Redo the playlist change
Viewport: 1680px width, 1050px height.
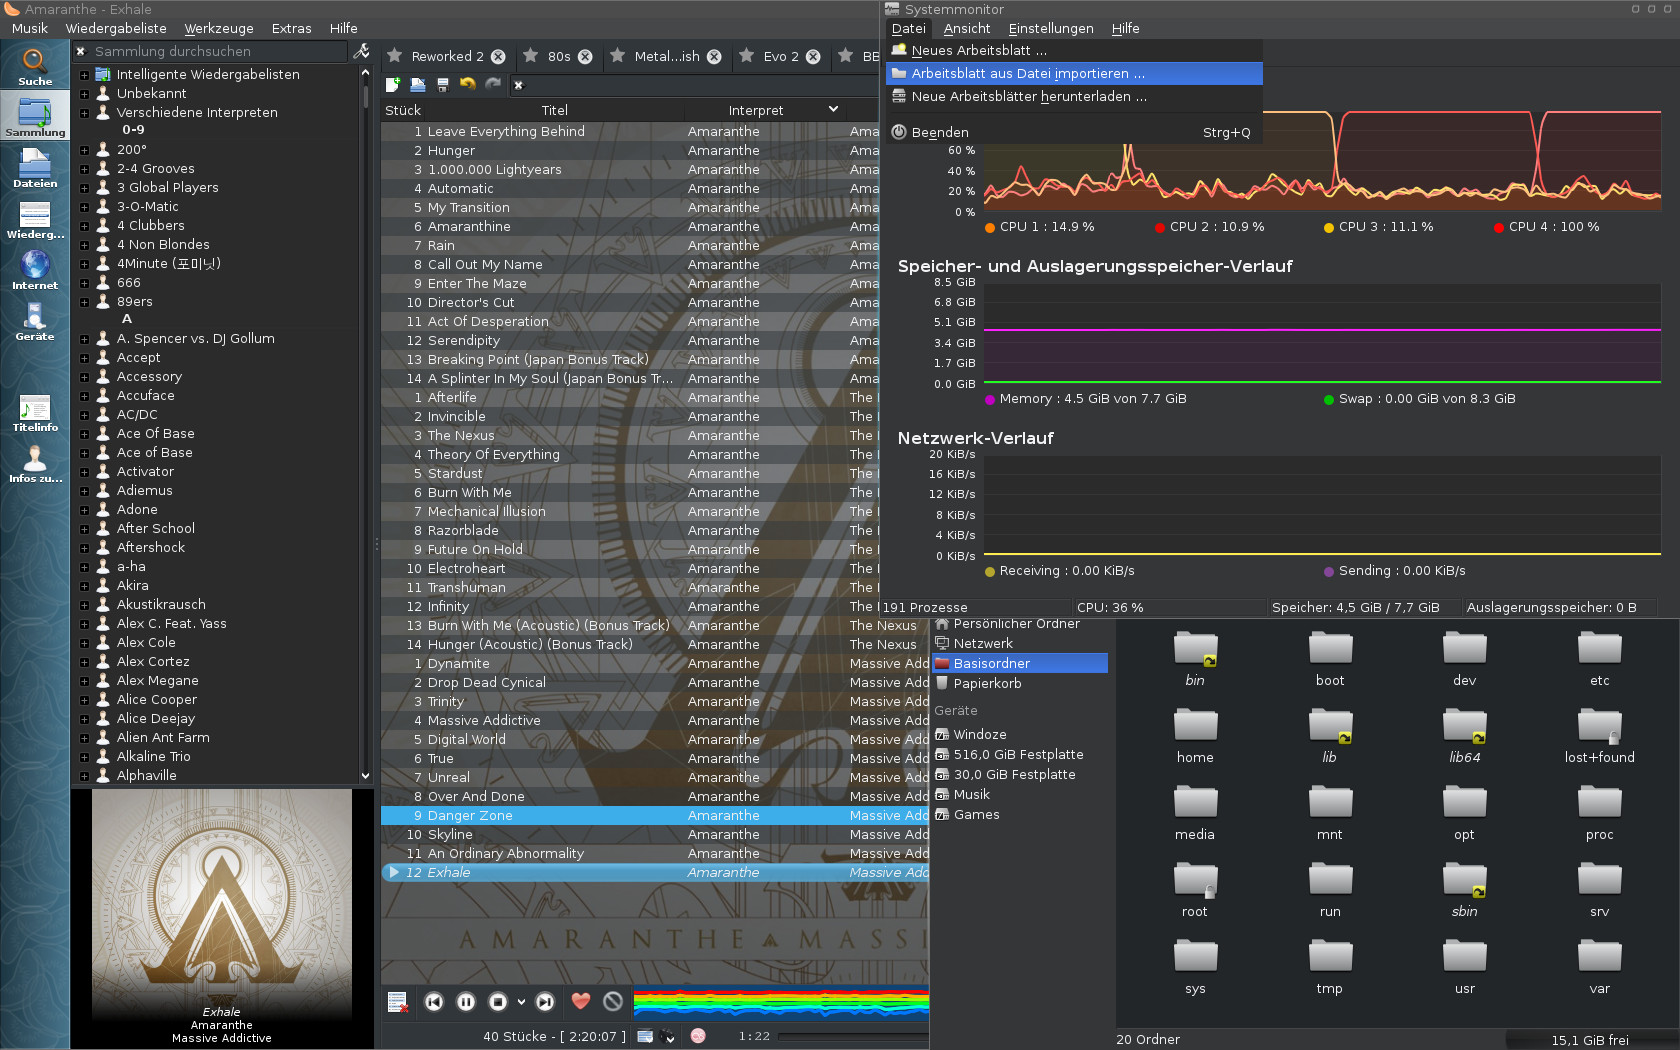[x=493, y=85]
